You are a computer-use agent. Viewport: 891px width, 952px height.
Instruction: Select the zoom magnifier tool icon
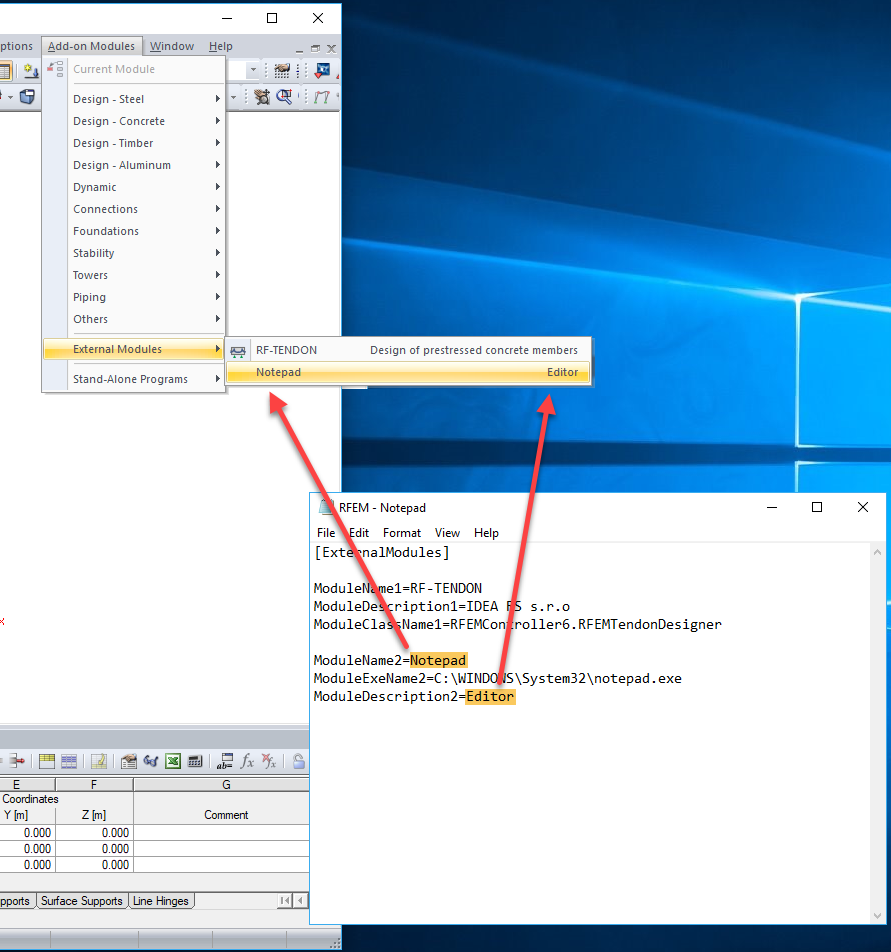point(285,96)
